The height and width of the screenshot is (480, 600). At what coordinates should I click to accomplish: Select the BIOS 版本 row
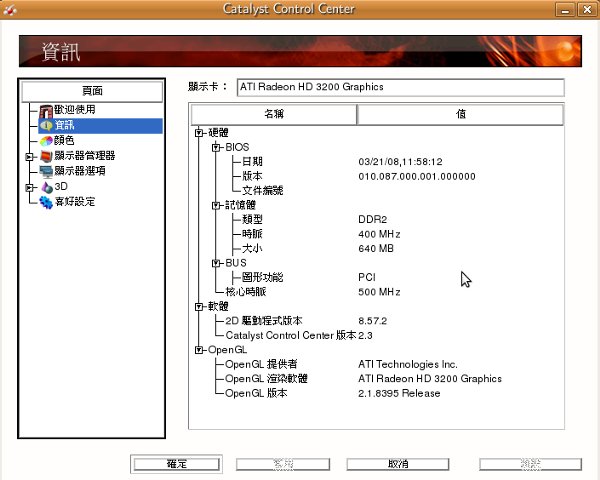tap(252, 176)
